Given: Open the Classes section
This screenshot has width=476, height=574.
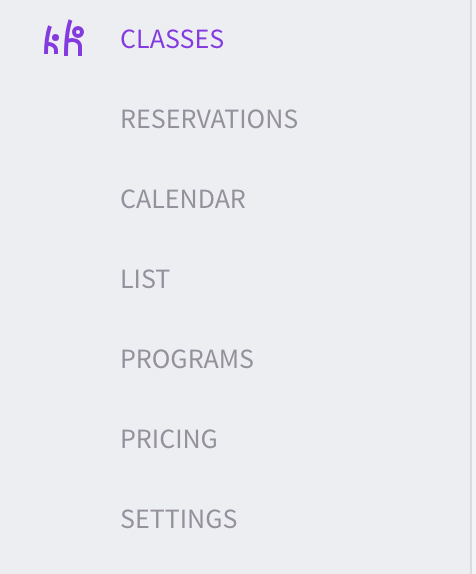Looking at the screenshot, I should click(172, 39).
